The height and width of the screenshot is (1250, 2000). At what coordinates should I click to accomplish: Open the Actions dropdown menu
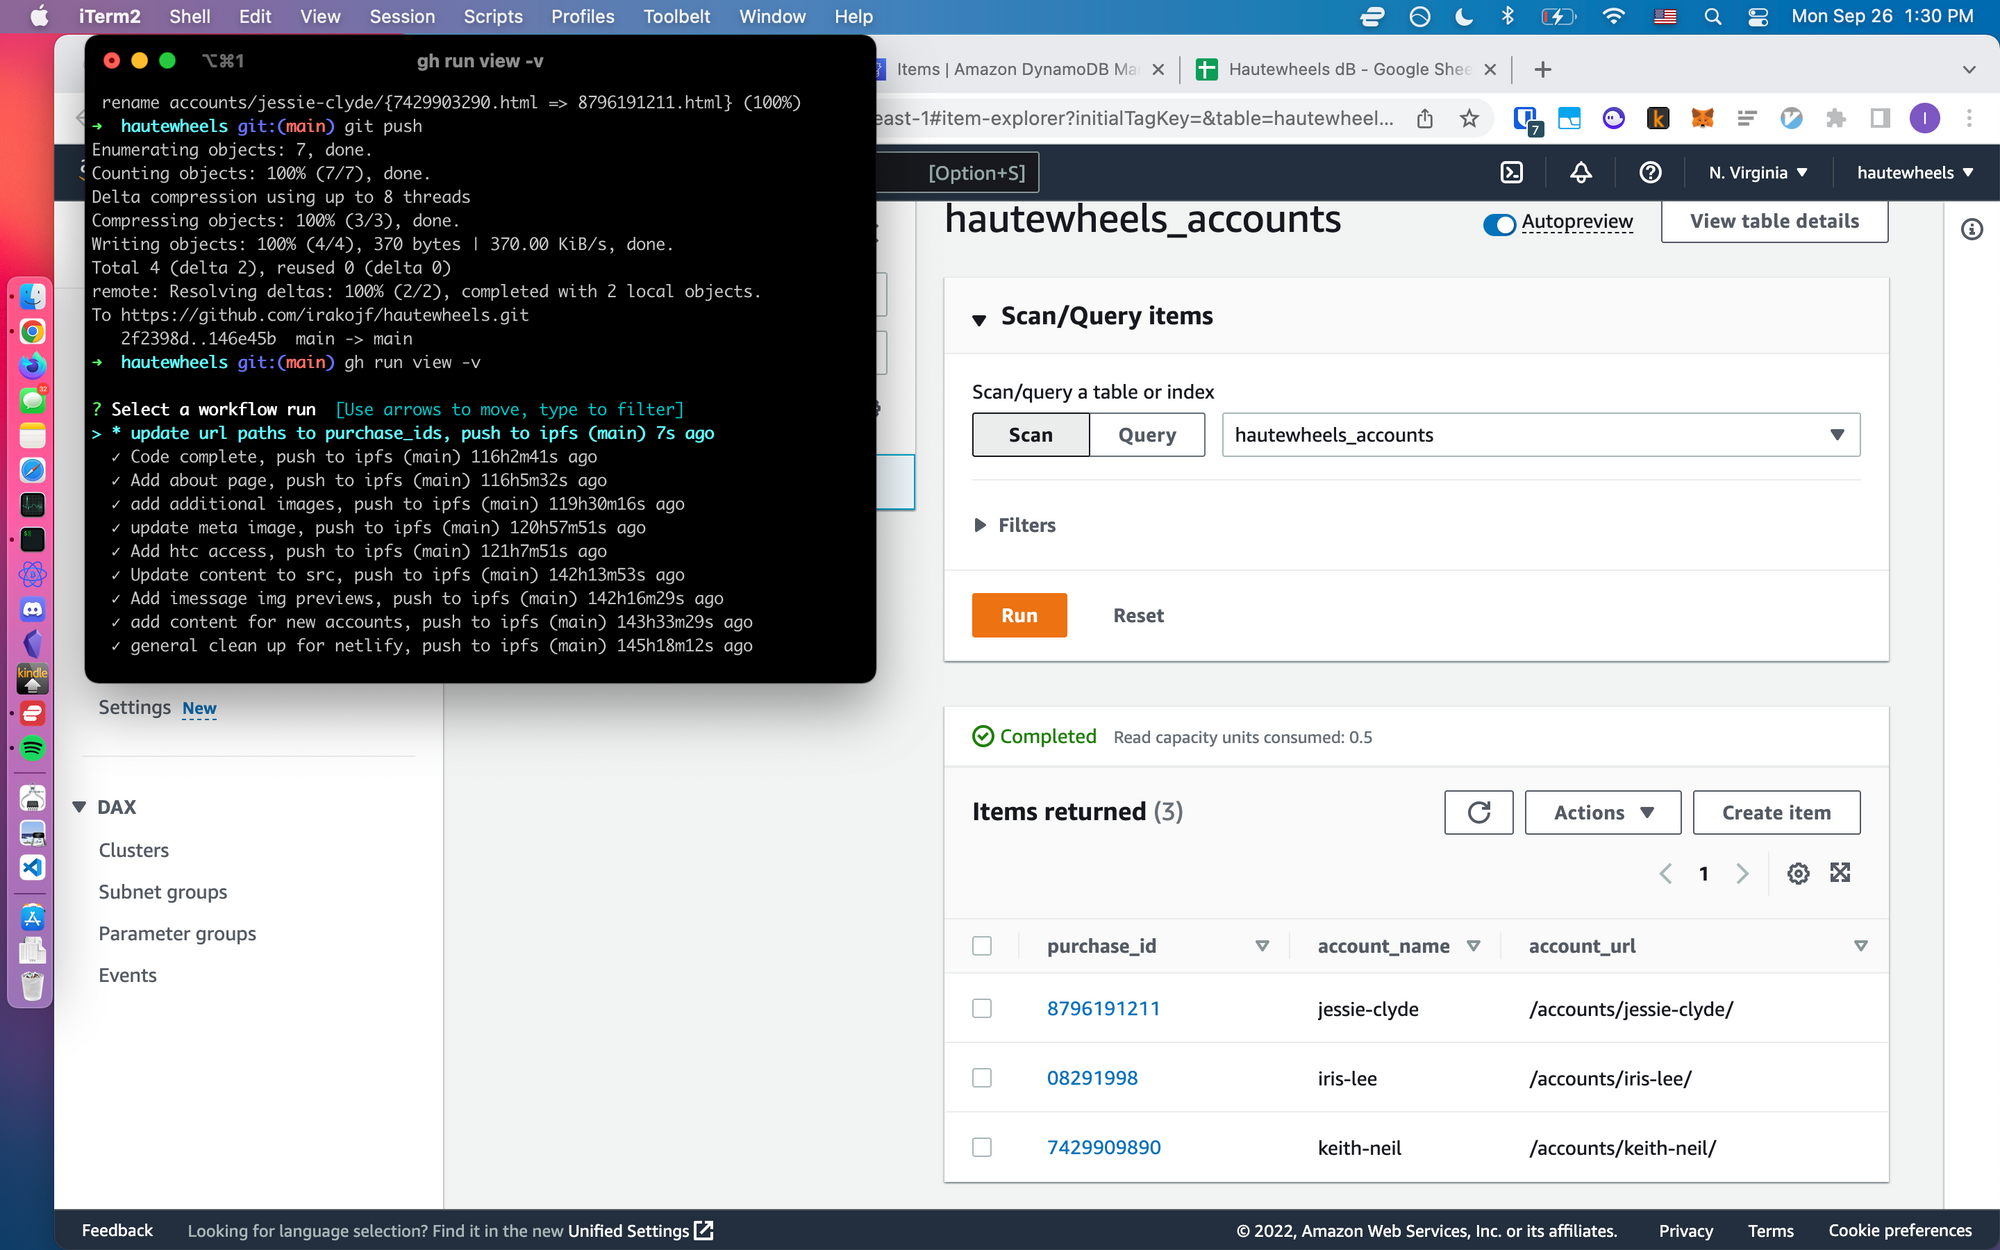1602,813
